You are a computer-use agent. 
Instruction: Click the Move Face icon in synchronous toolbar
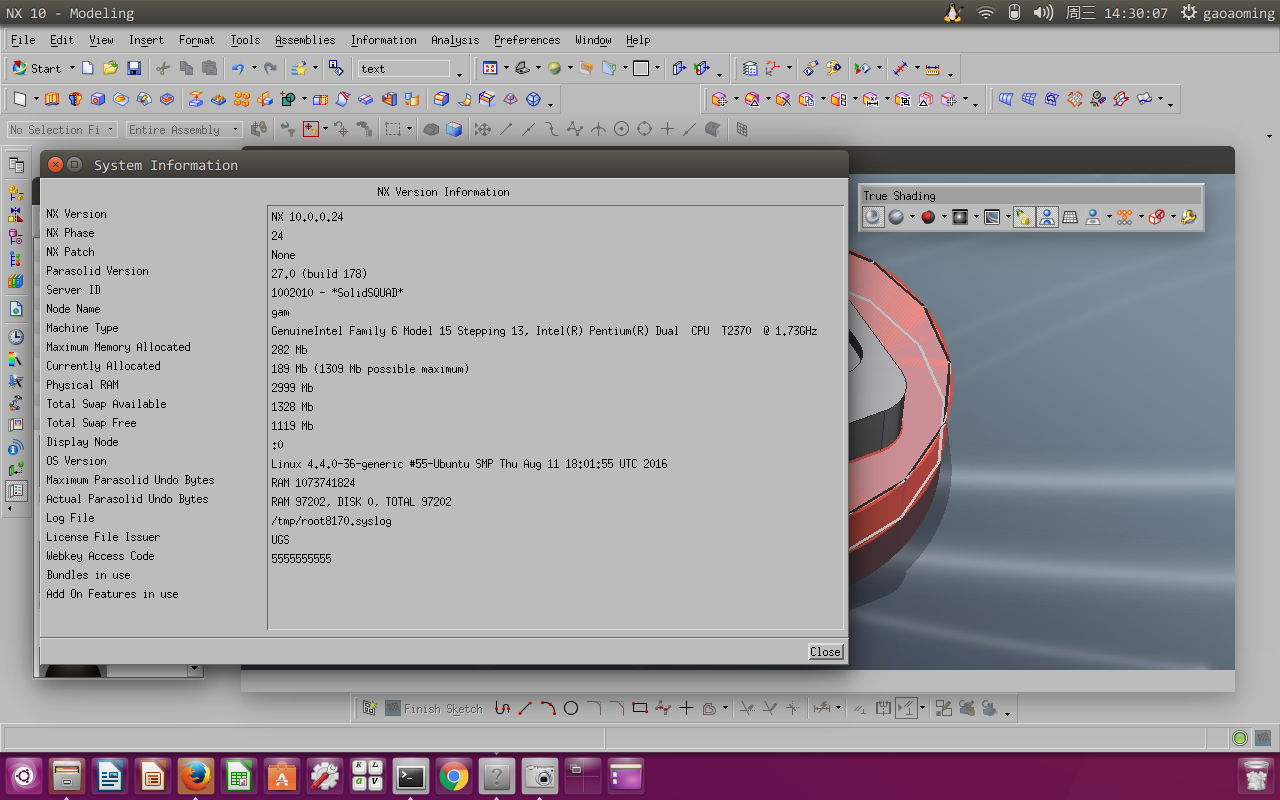(719, 99)
